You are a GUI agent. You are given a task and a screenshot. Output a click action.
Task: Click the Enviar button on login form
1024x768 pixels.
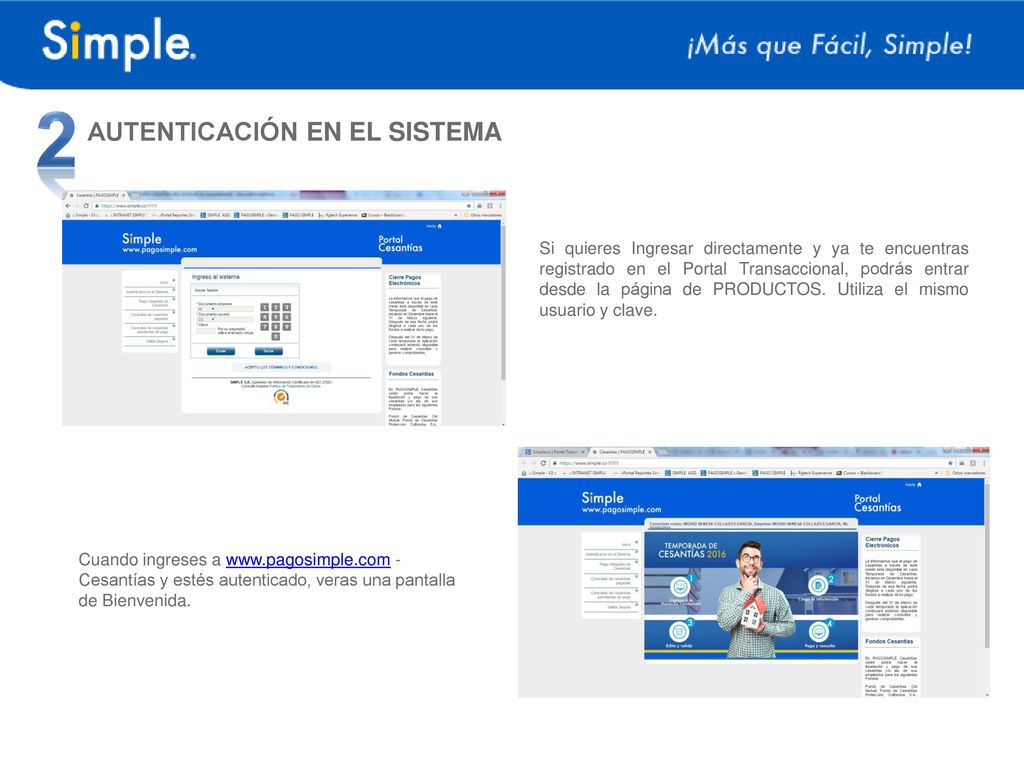(221, 351)
